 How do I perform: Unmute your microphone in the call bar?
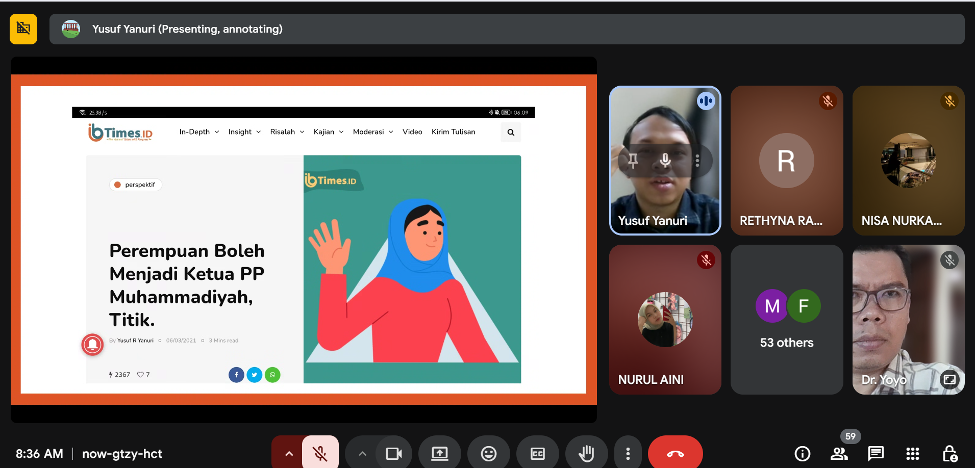(320, 453)
